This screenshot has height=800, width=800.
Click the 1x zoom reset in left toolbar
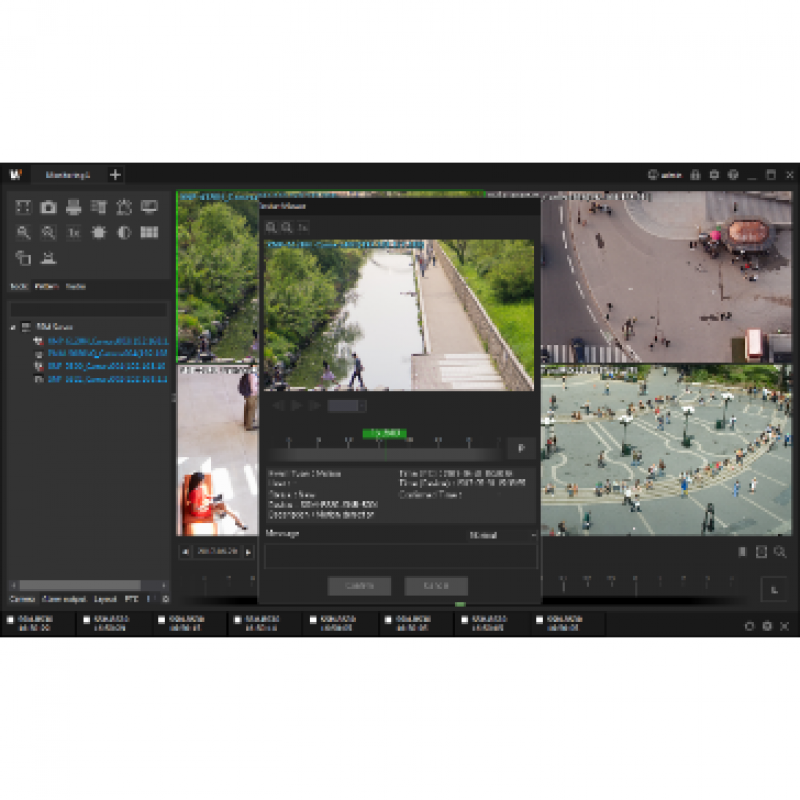[x=73, y=233]
